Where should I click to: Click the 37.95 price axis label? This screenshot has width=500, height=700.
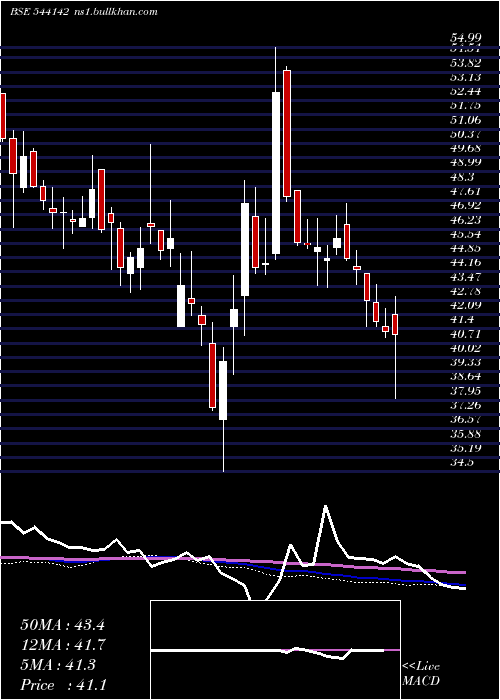point(465,391)
